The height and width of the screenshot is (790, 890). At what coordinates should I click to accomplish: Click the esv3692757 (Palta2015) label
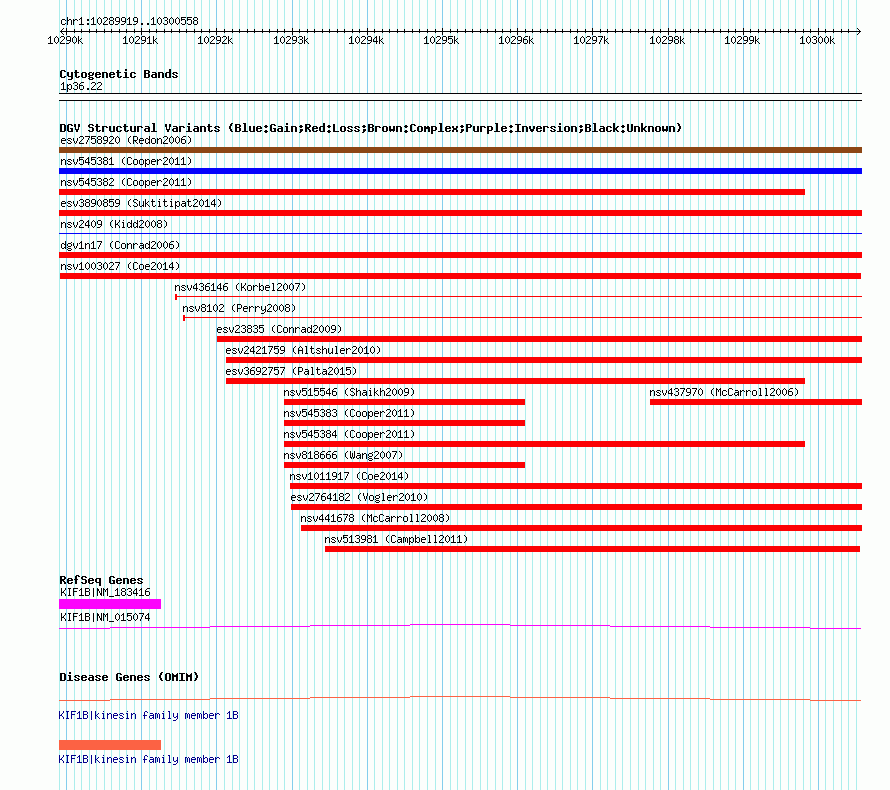pyautogui.click(x=291, y=371)
